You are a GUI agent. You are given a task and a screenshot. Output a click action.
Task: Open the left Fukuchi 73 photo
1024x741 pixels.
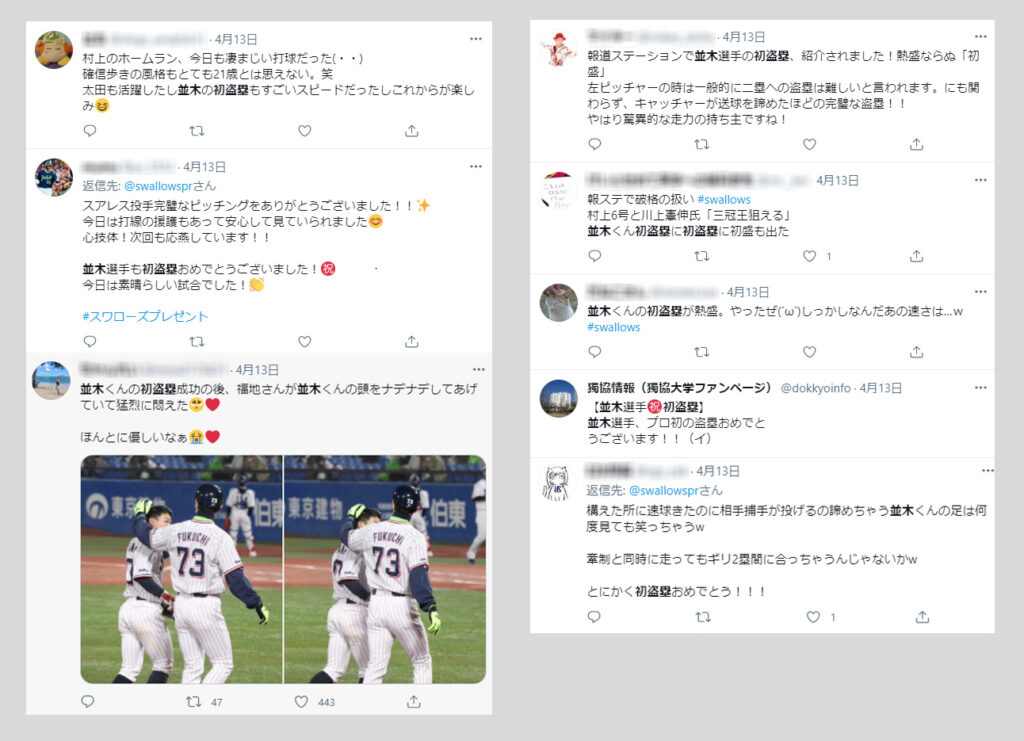click(181, 569)
